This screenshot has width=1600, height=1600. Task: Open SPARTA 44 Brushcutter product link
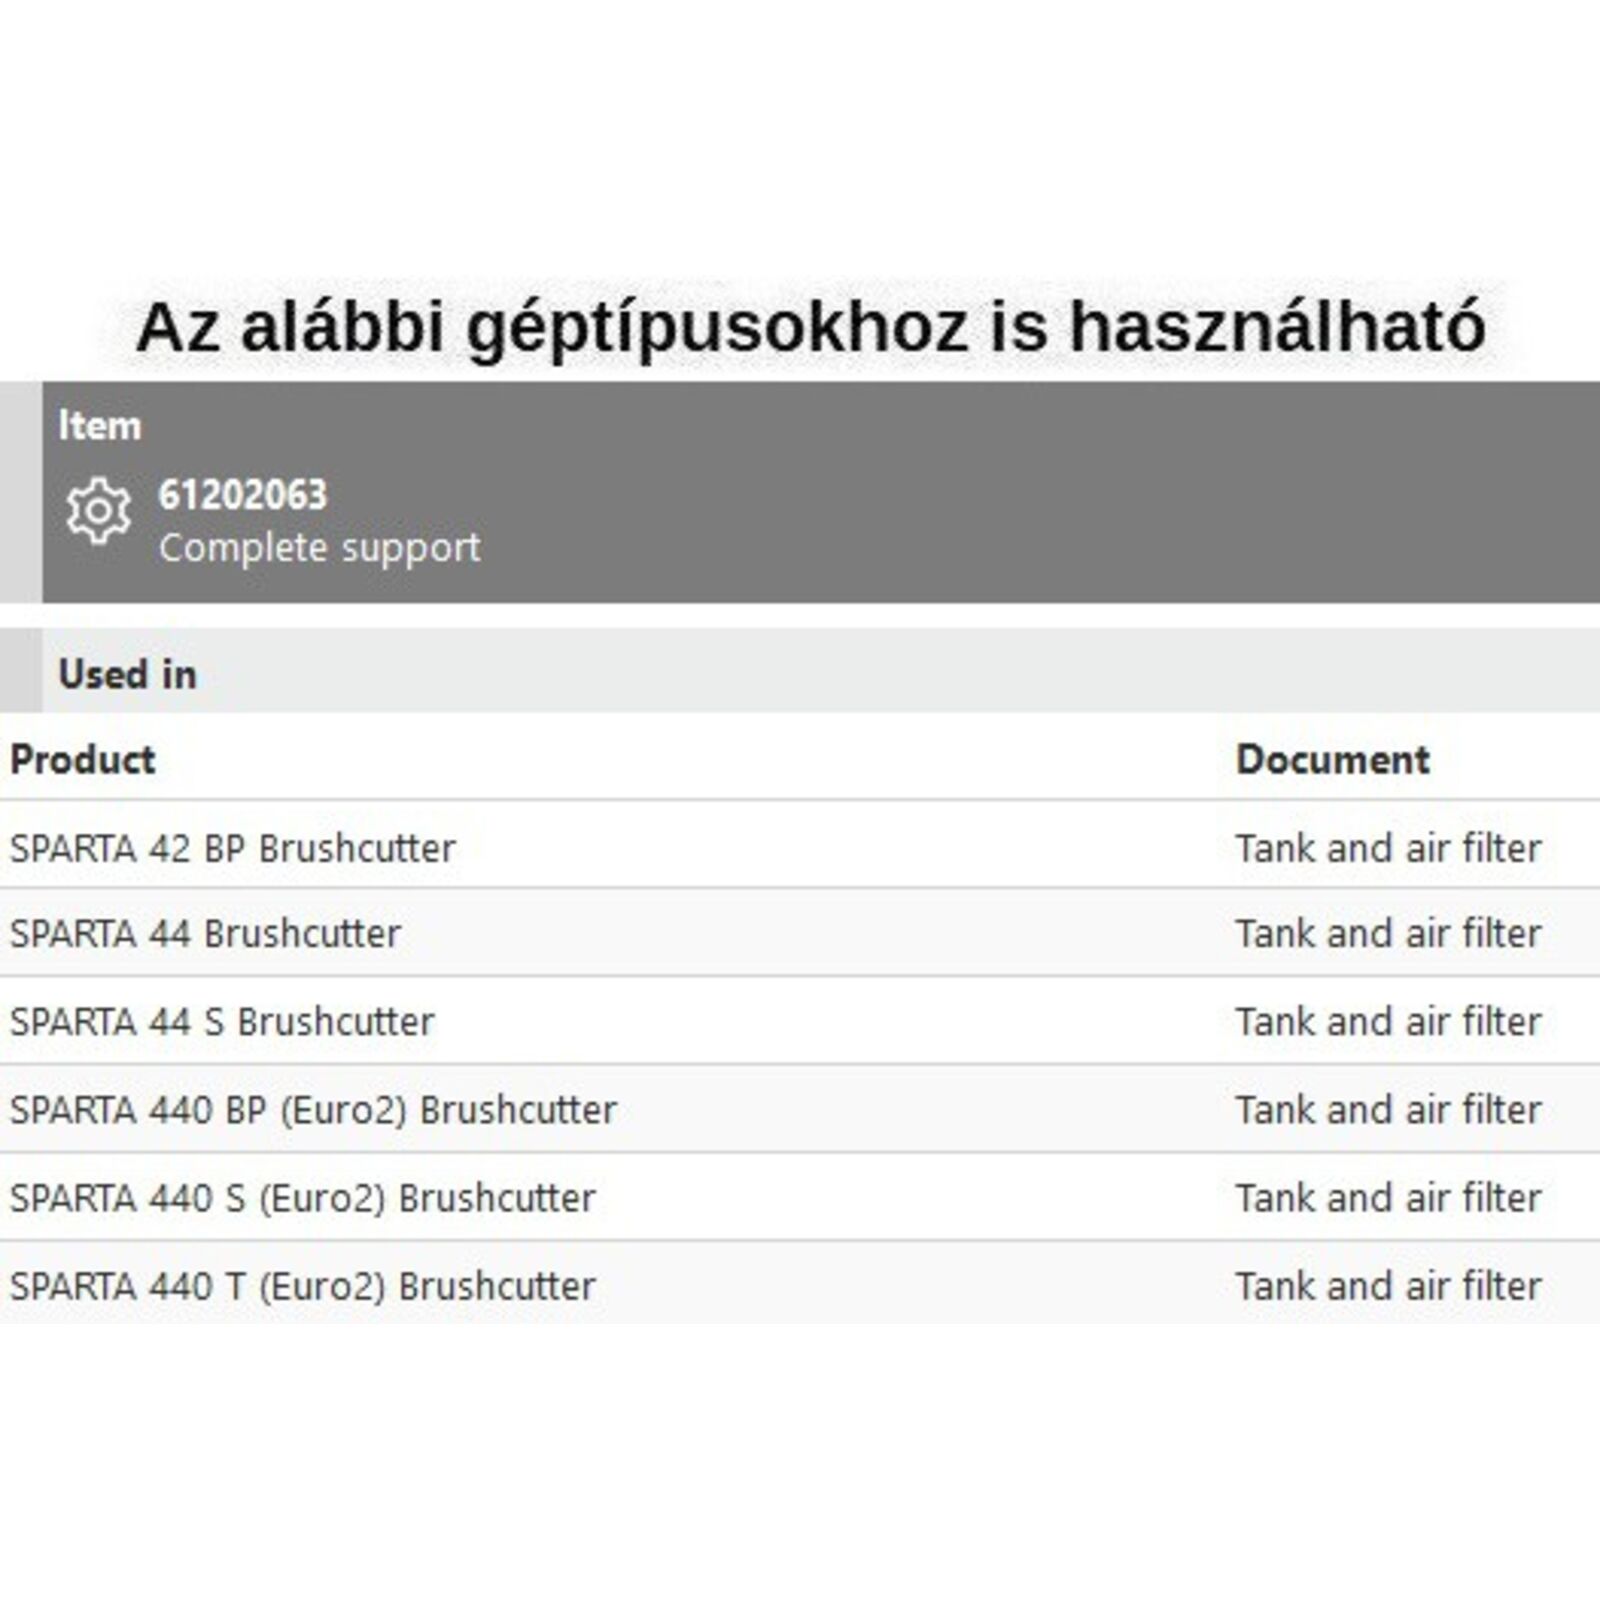coord(205,934)
